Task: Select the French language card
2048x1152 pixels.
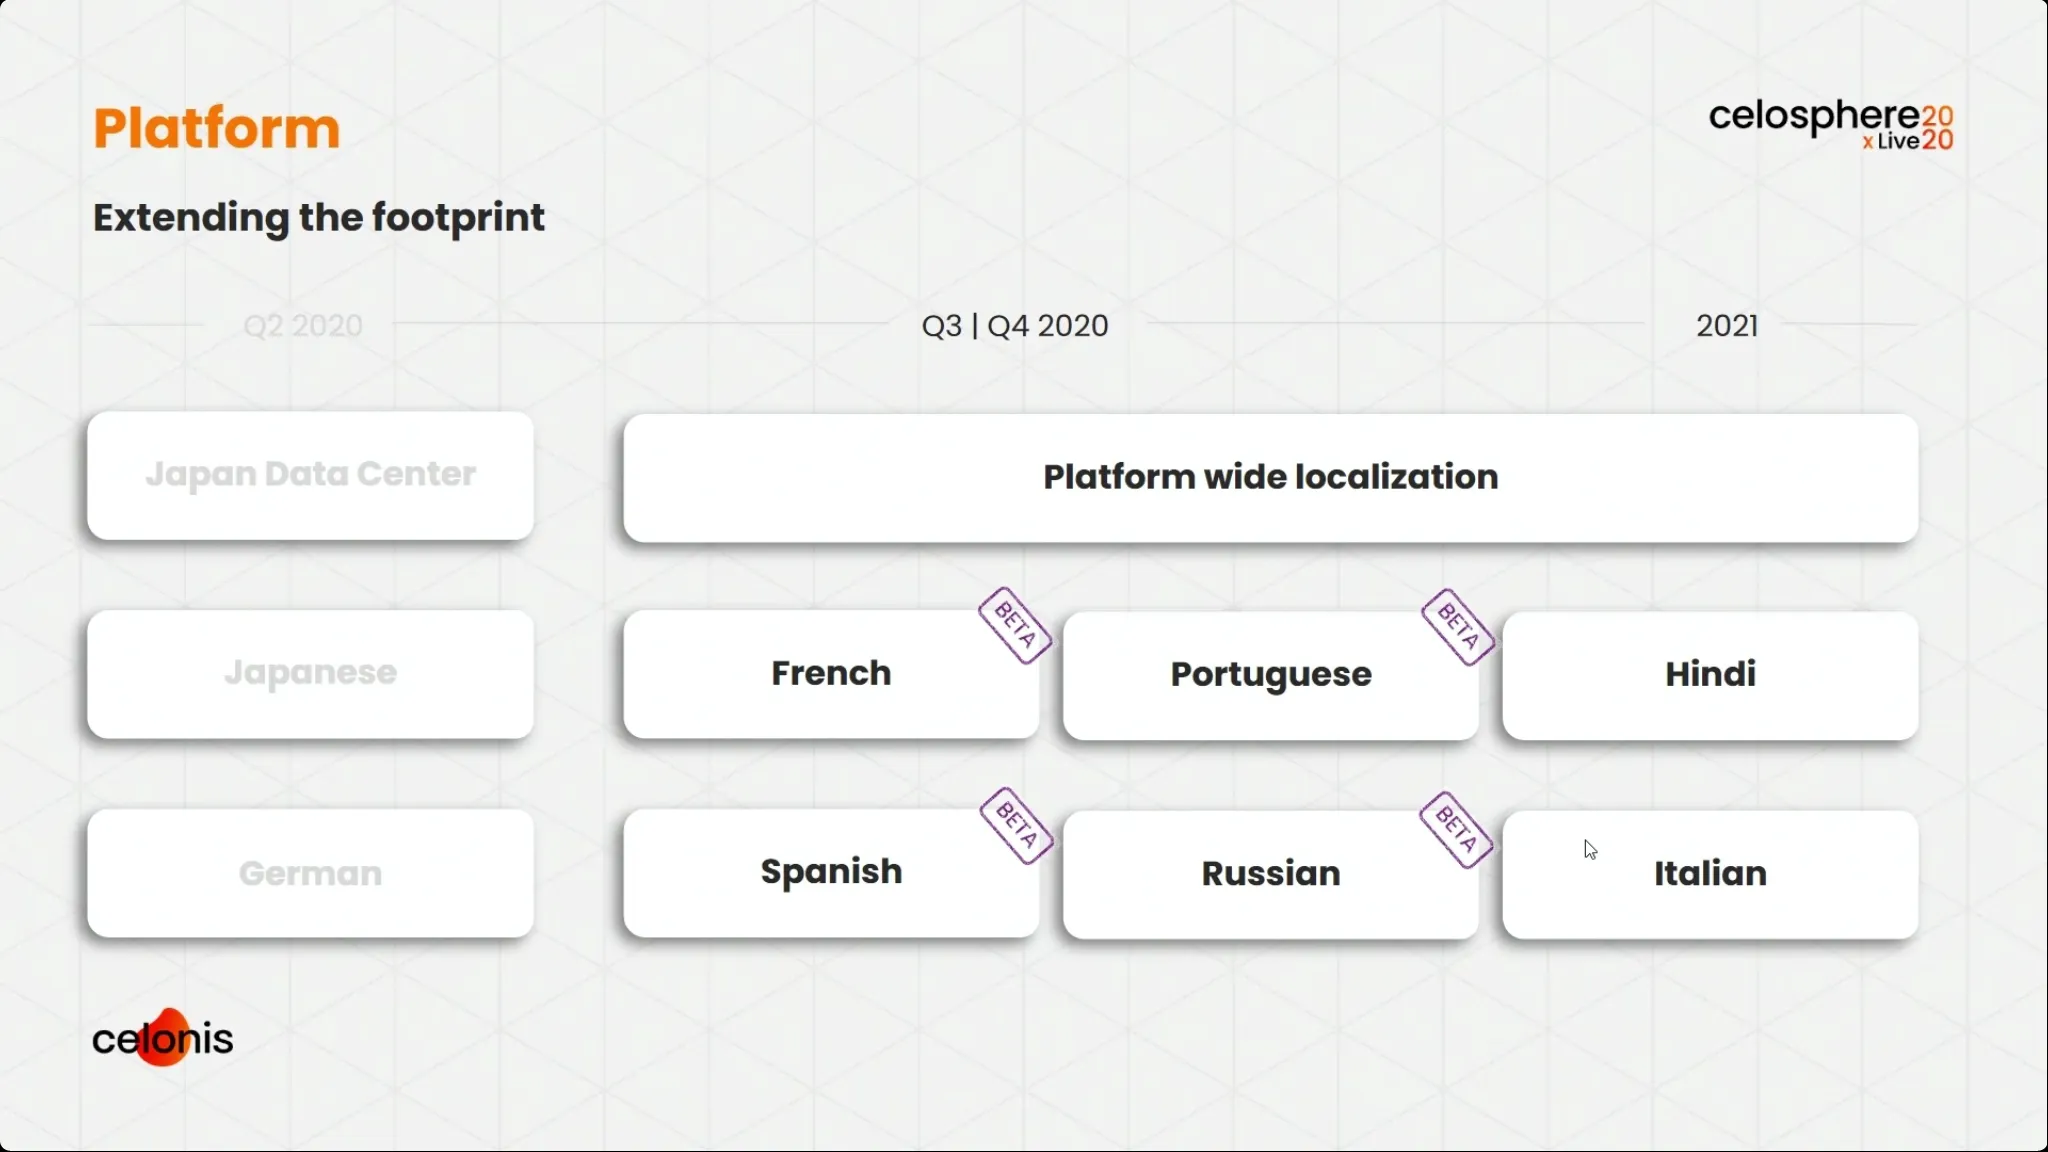Action: 831,674
